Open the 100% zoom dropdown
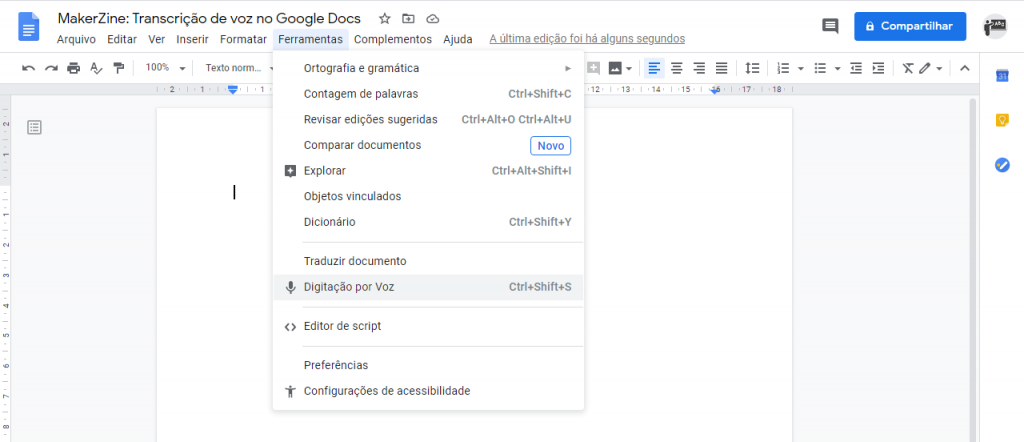 pyautogui.click(x=166, y=68)
